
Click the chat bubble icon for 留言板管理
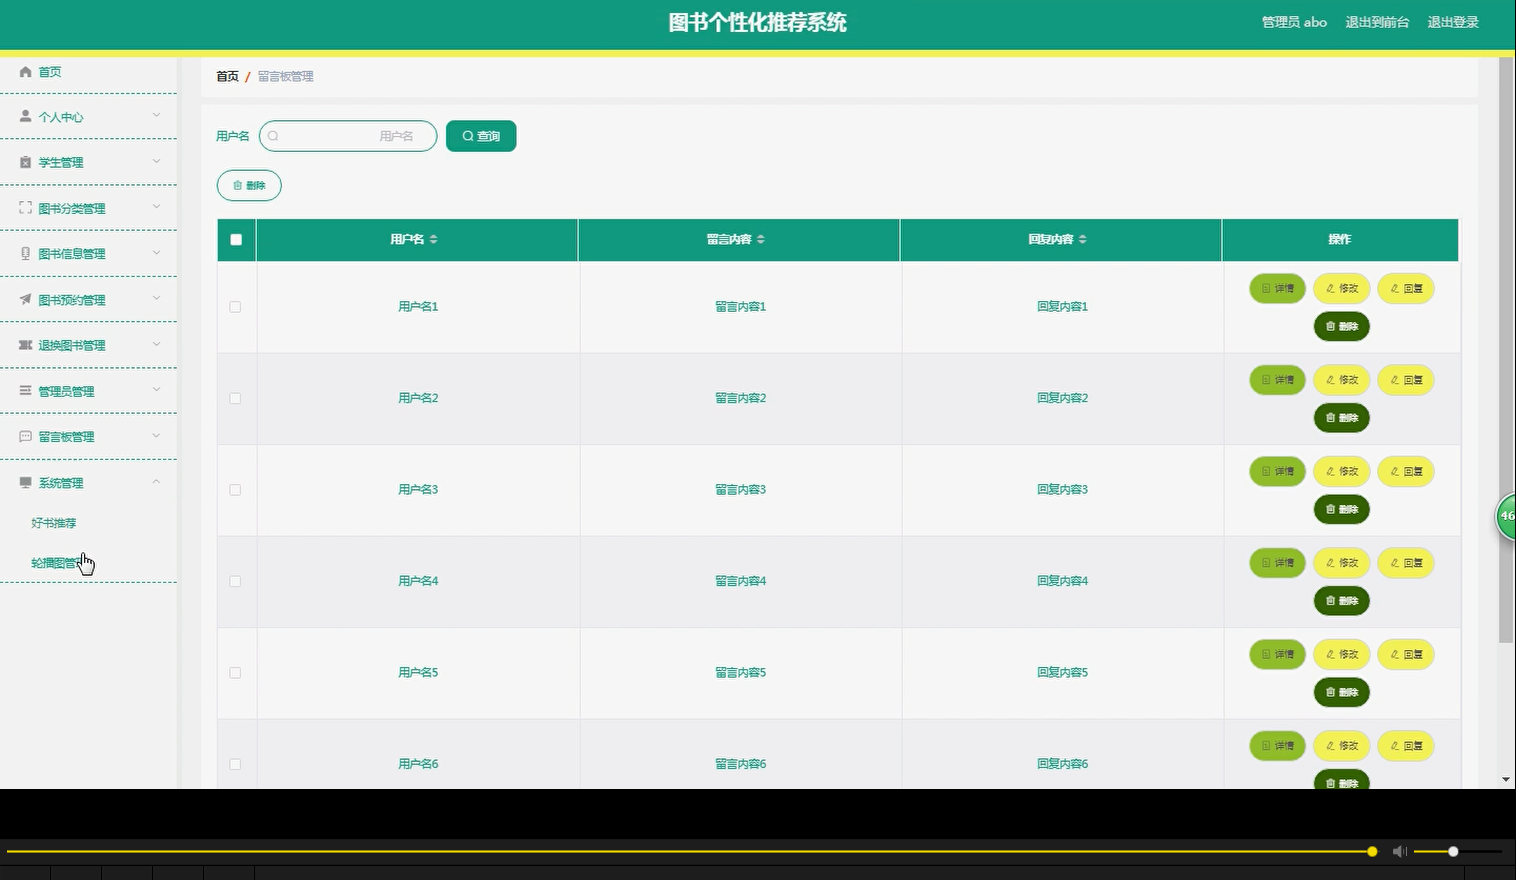[x=26, y=437]
